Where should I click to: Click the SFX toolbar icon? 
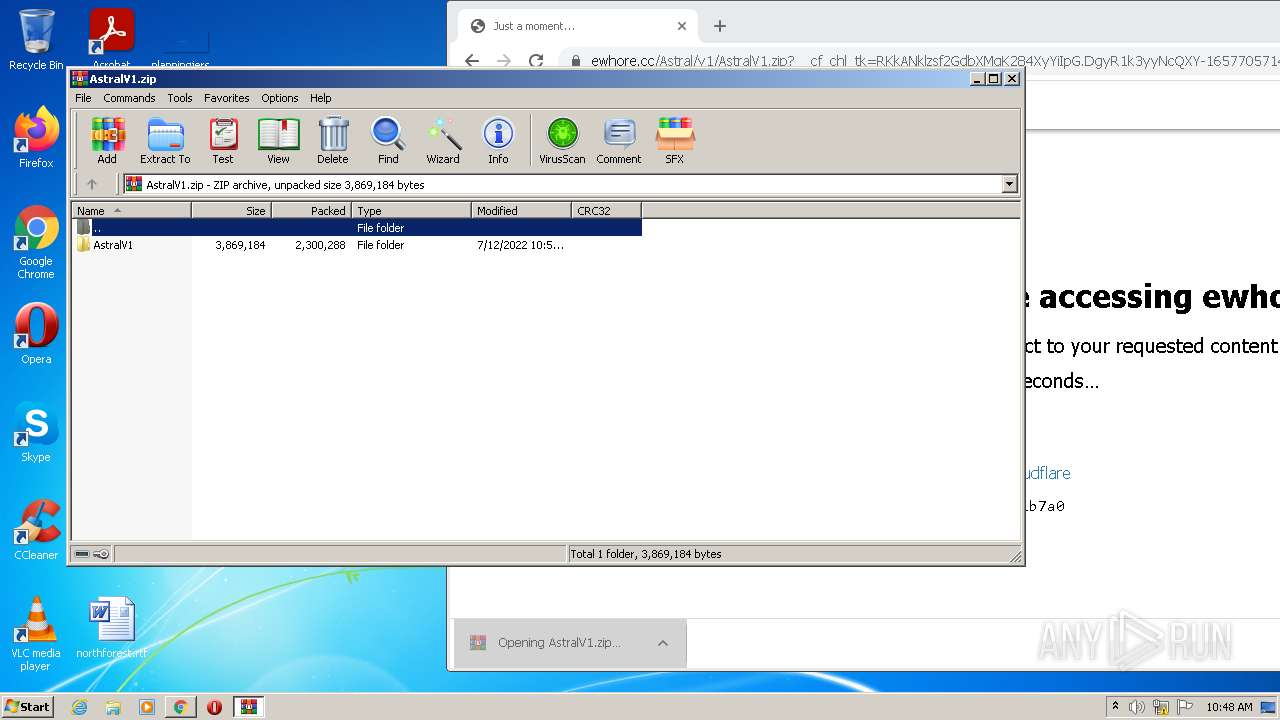[x=675, y=141]
